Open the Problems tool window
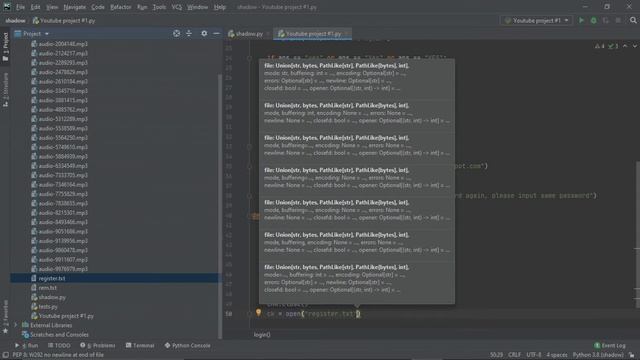This screenshot has width=640, height=360. point(98,345)
